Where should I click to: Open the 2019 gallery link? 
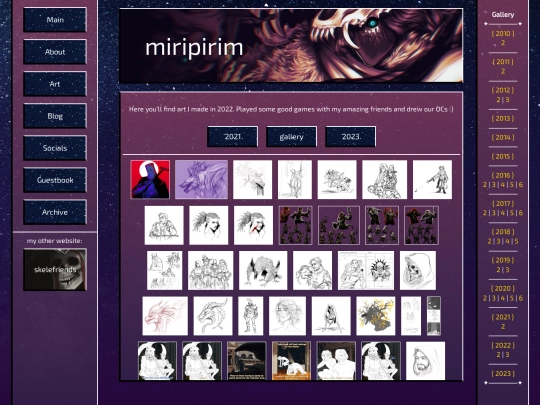[x=503, y=260]
